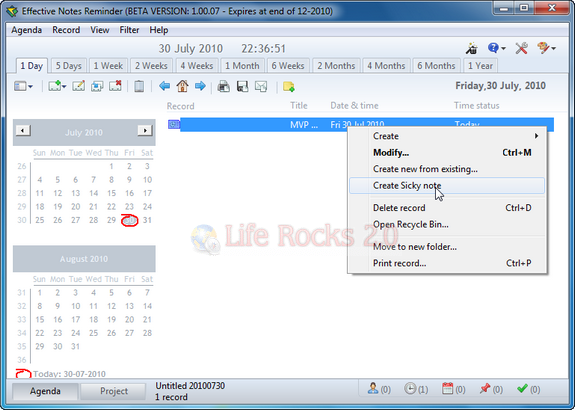Click the clipboard paste toolbar icon
Image resolution: width=575 pixels, height=410 pixels.
tap(139, 87)
